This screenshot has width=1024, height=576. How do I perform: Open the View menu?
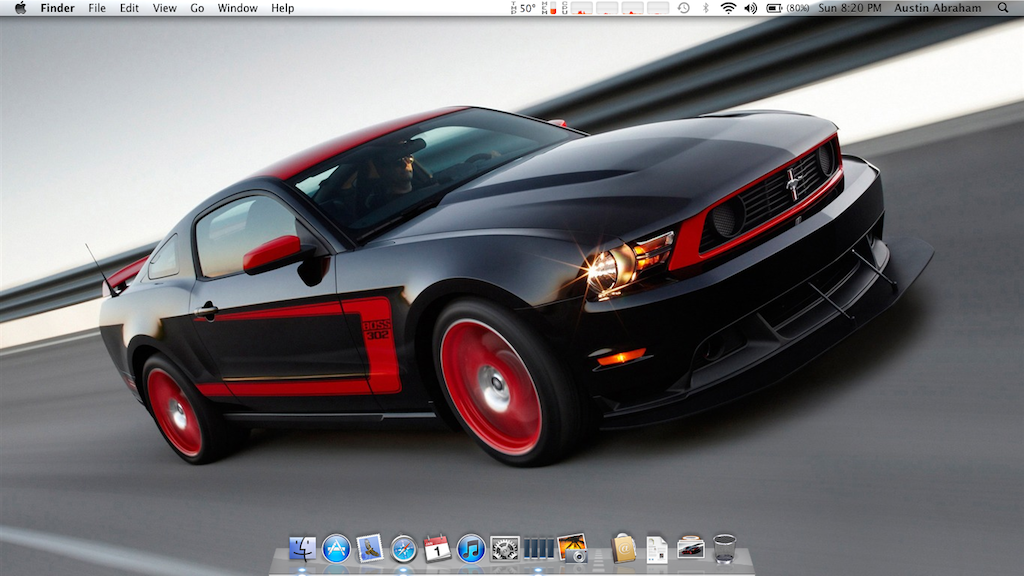pyautogui.click(x=165, y=8)
